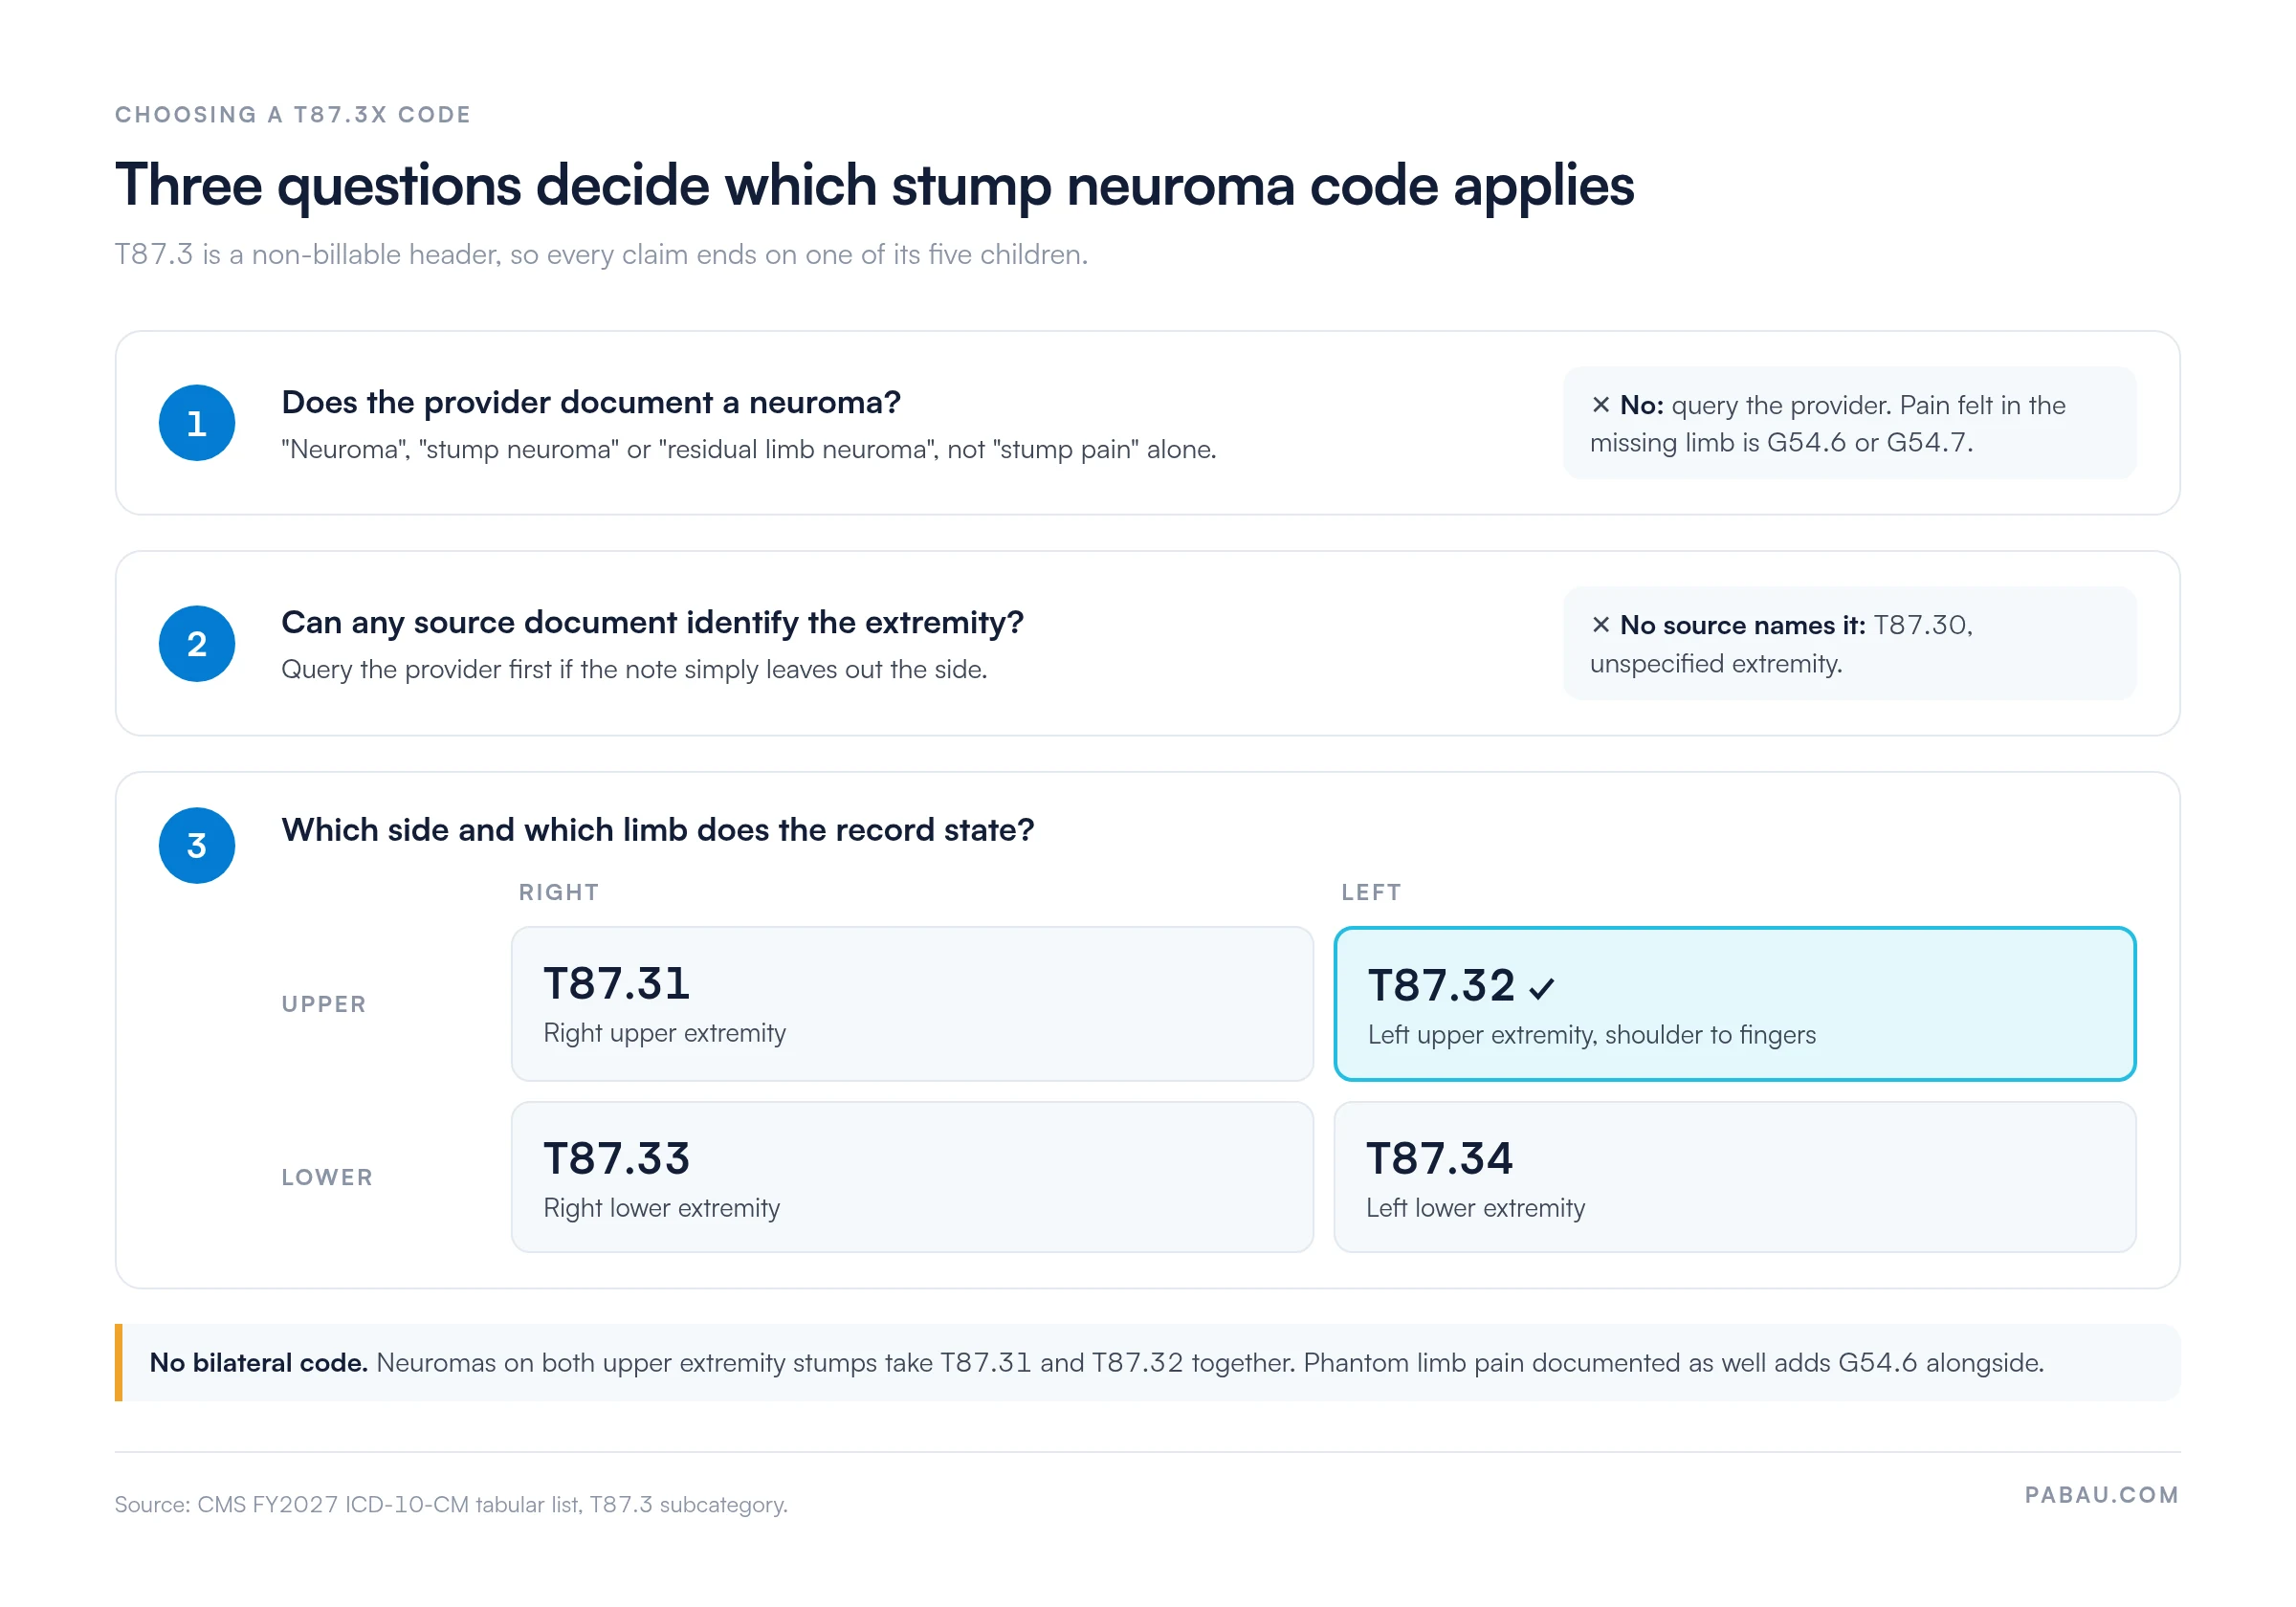This screenshot has height=1607, width=2296.
Task: Click the checkmark beside T87.32
Action: point(1541,988)
